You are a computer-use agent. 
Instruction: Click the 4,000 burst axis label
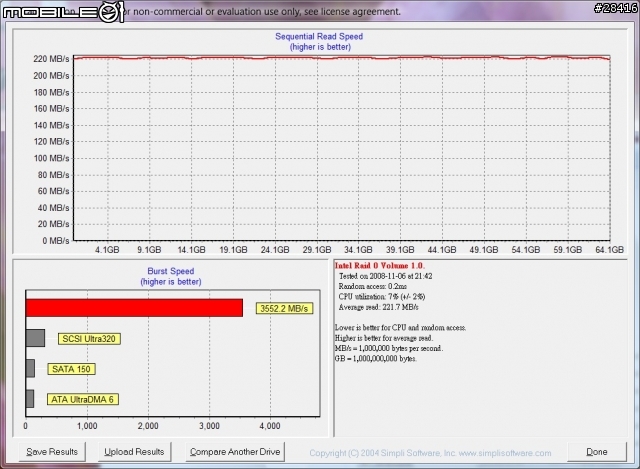pyautogui.click(x=270, y=426)
